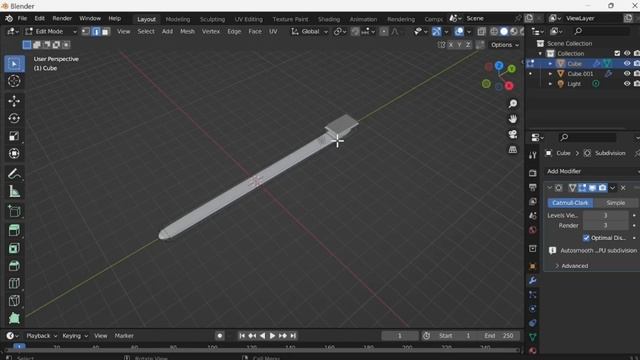This screenshot has height=360, width=640.
Task: Select the Knife tool
Action: tap(14, 301)
